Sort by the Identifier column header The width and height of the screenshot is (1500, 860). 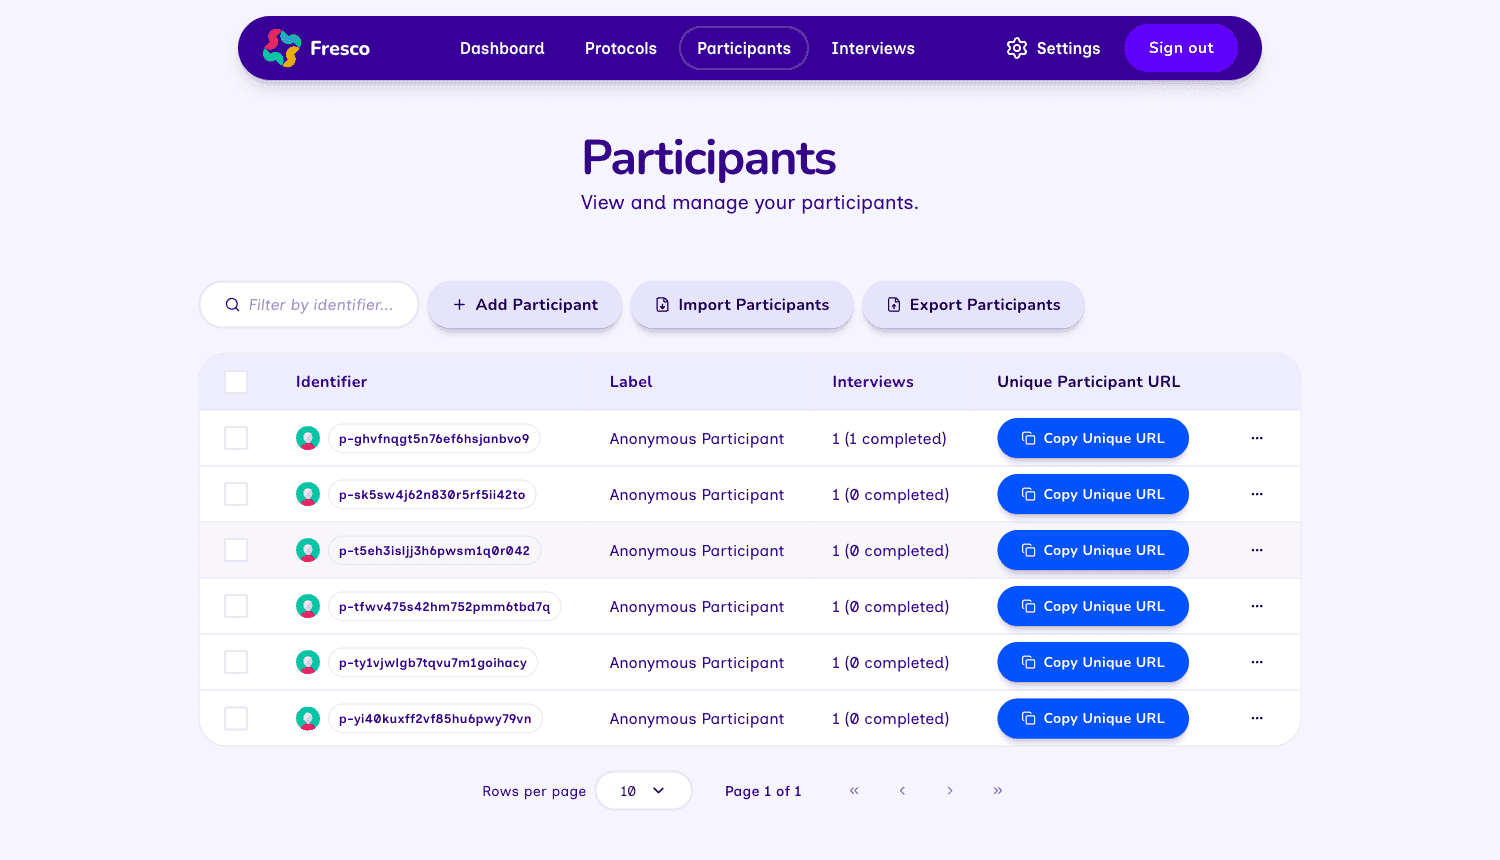(331, 382)
